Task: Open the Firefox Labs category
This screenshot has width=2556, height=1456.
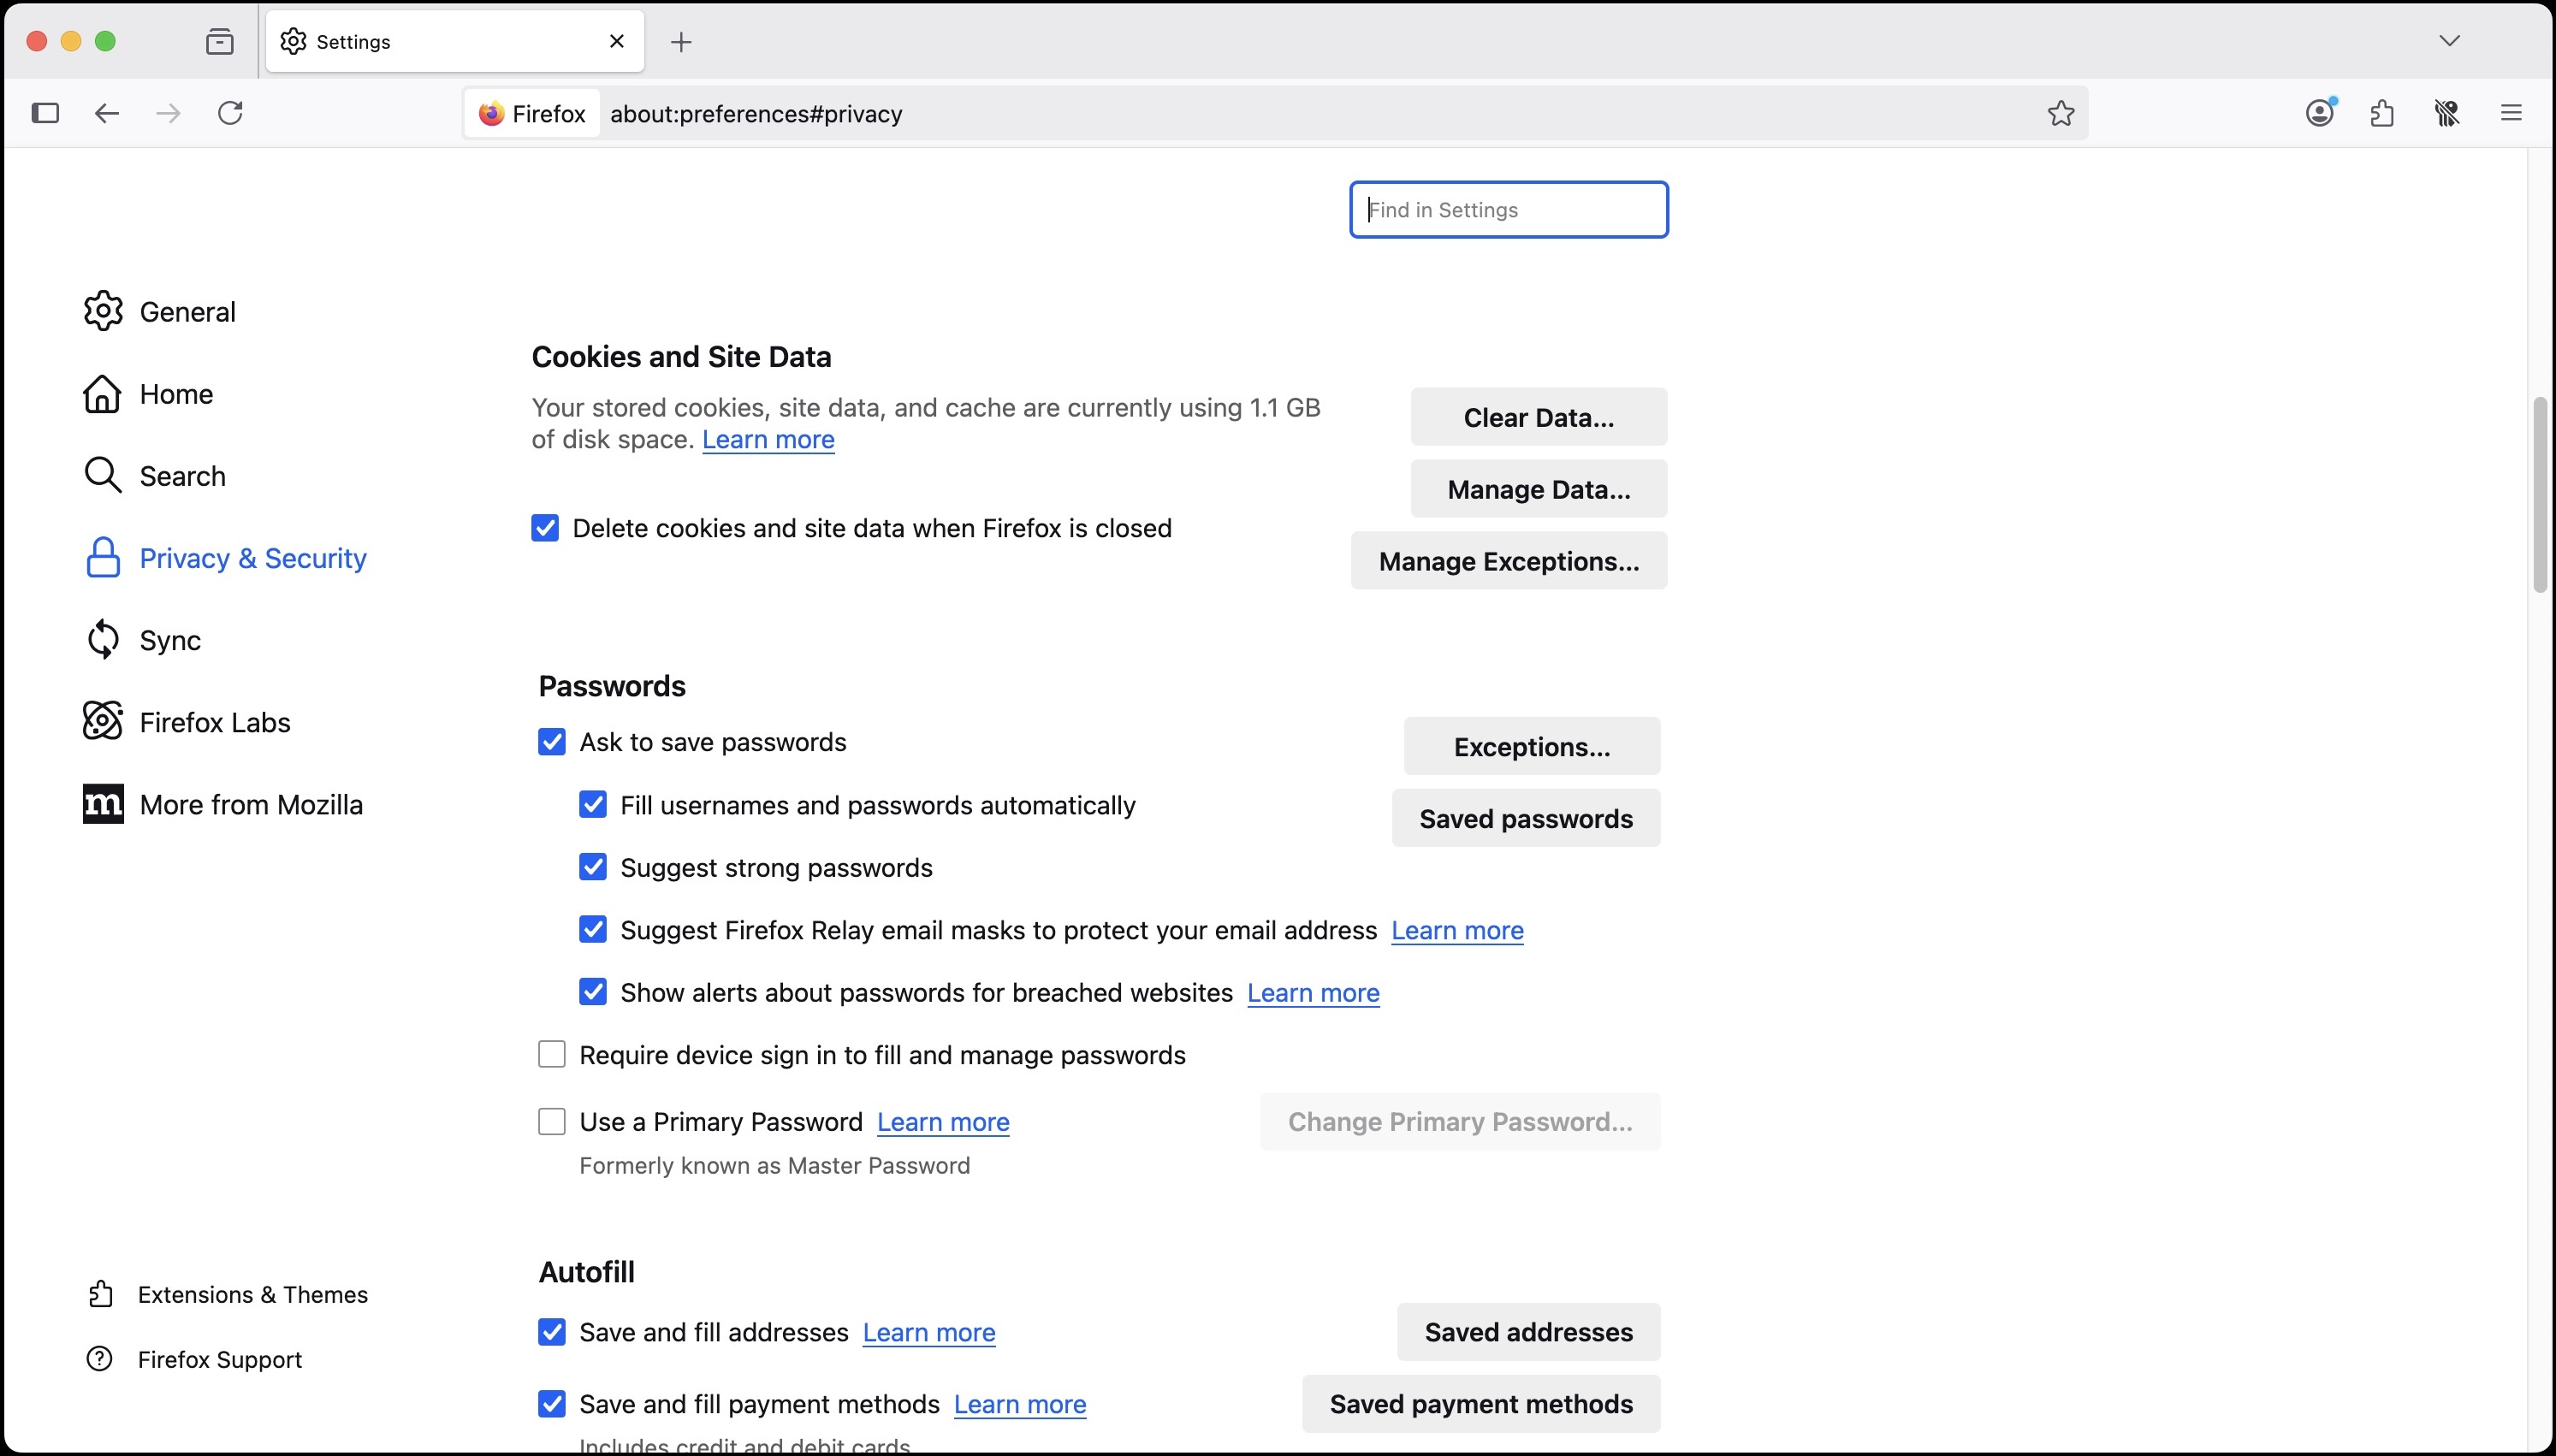Action: 187,722
